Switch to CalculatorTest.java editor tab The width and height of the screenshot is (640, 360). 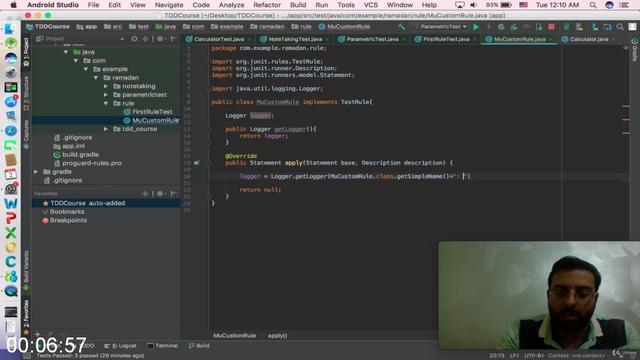click(218, 39)
